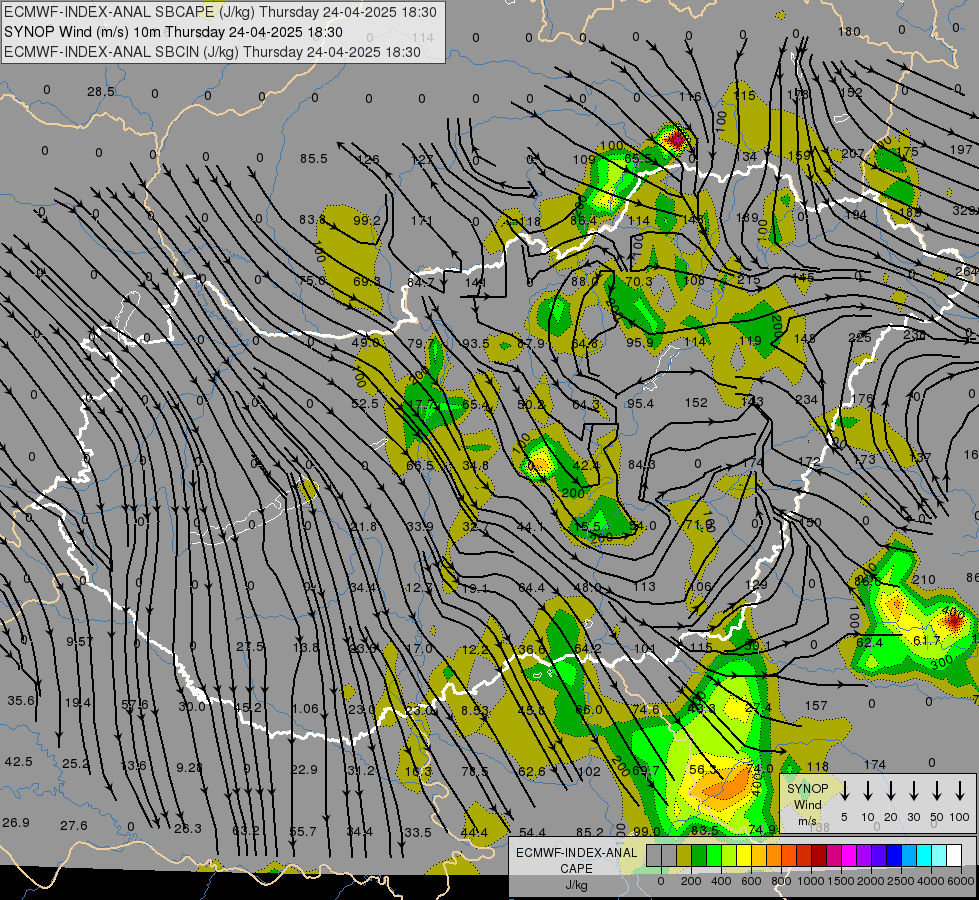Click the 100 m/s wind arrow in SYNOP legend
979x900 pixels.
click(x=960, y=790)
